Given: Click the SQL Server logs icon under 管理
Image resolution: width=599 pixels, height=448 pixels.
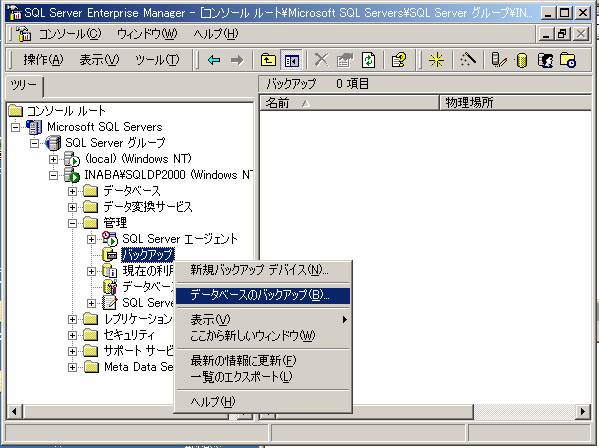Looking at the screenshot, I should pyautogui.click(x=110, y=303).
